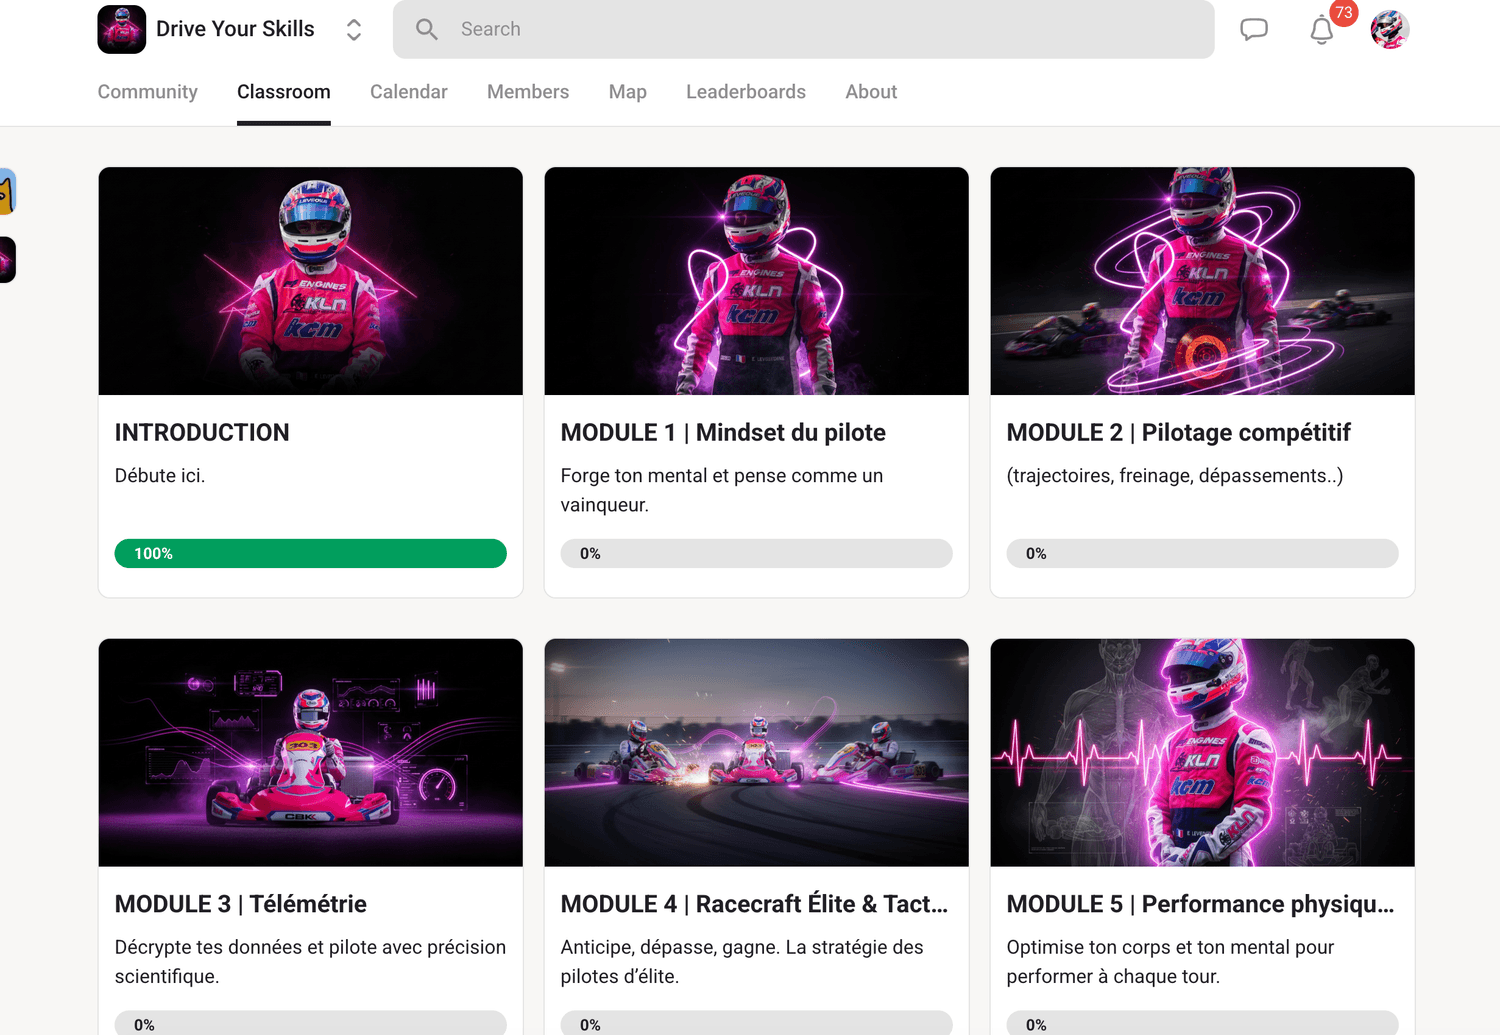Switch to the Calendar tab
Viewport: 1500px width, 1035px height.
tap(409, 92)
